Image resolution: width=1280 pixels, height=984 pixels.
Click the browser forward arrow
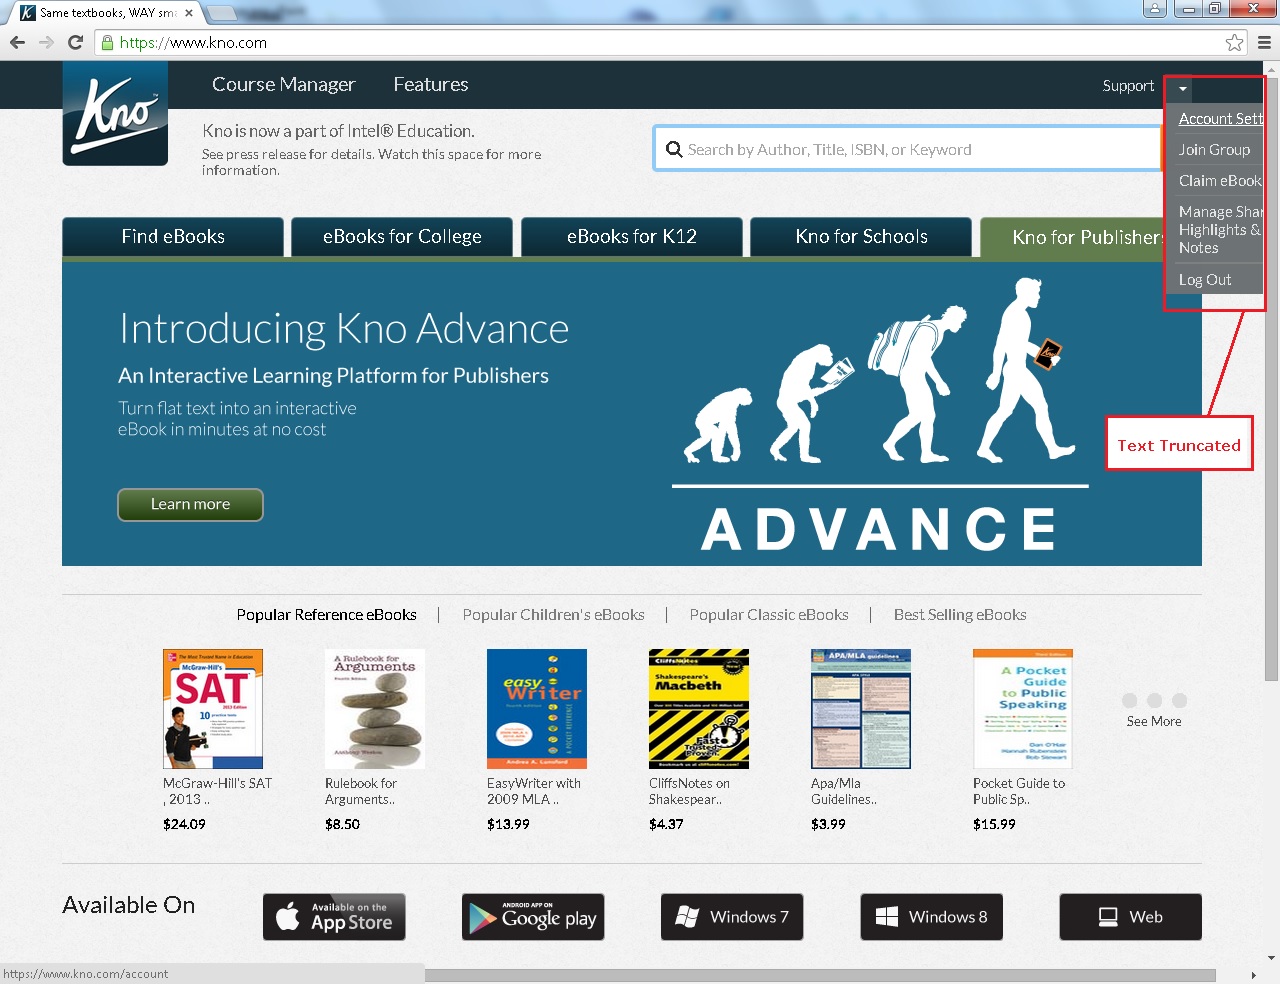[x=46, y=42]
